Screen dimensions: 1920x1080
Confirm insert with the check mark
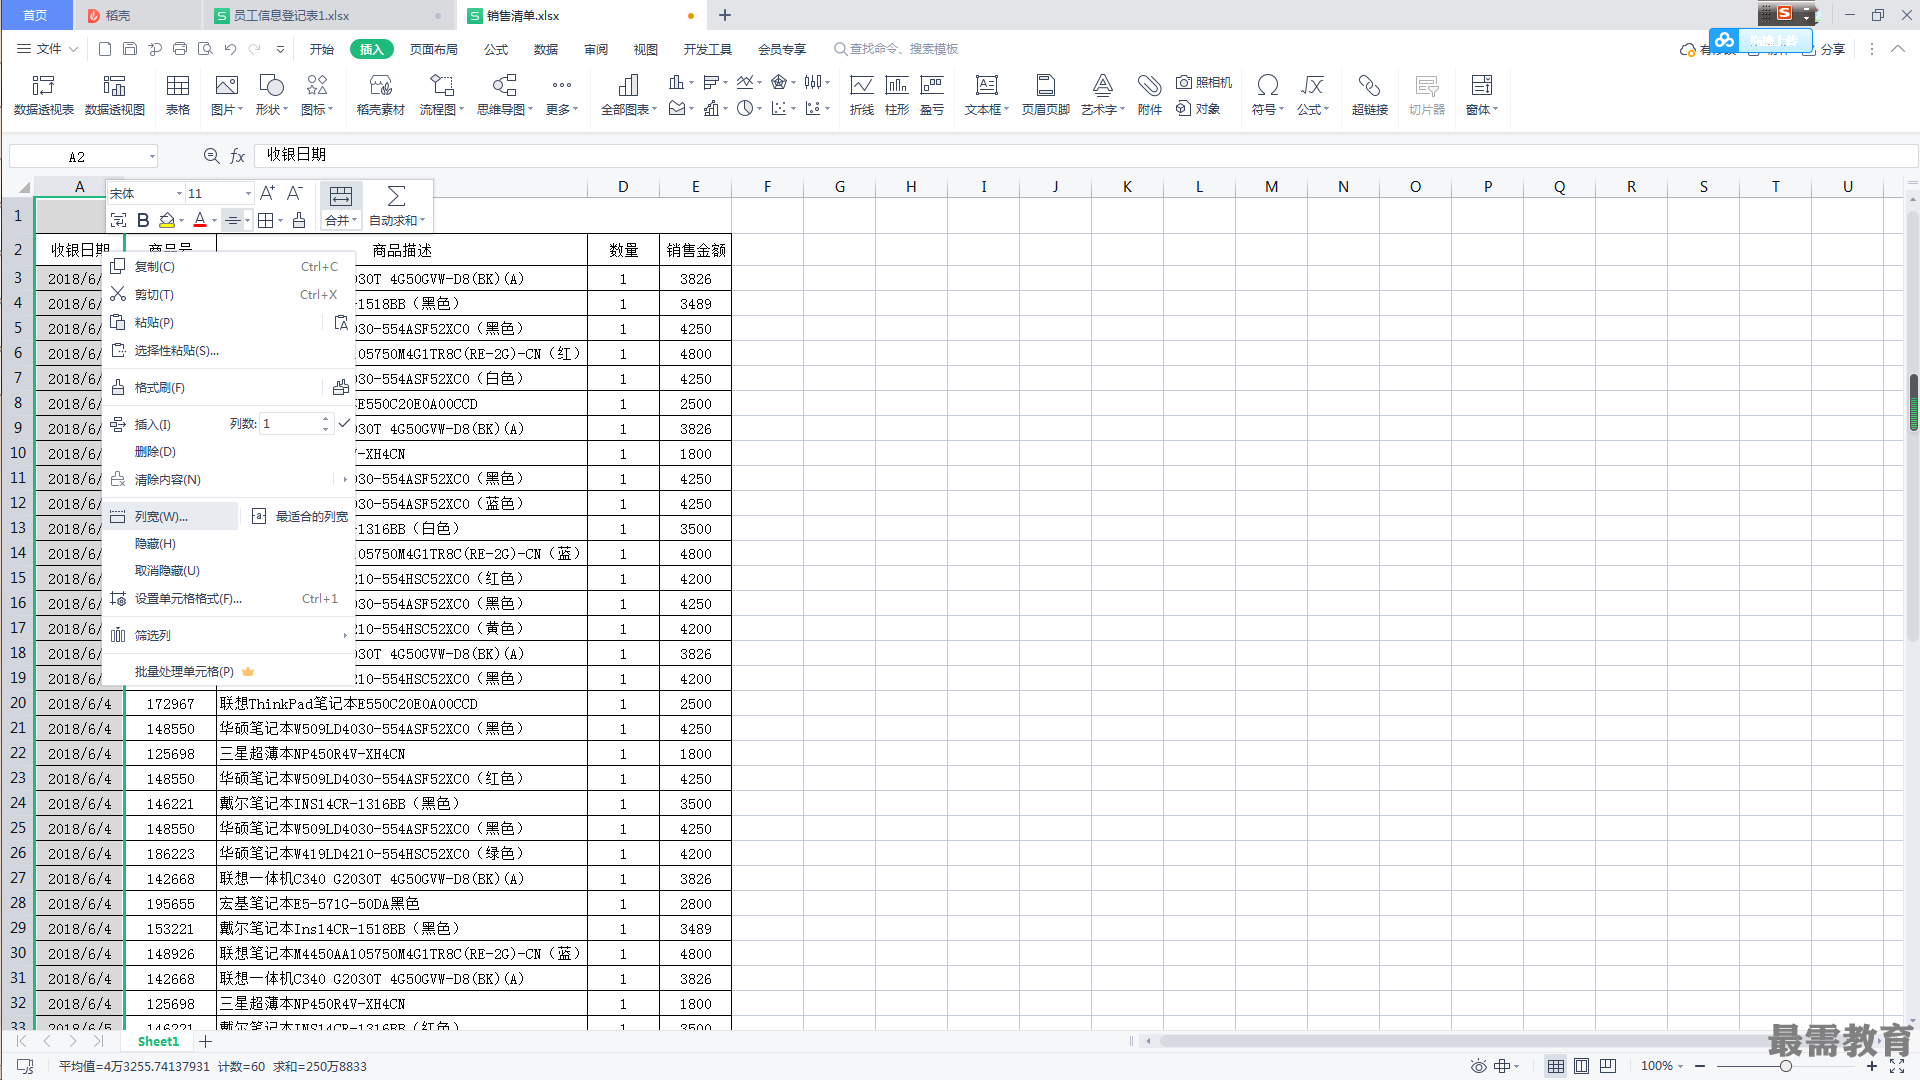point(344,423)
